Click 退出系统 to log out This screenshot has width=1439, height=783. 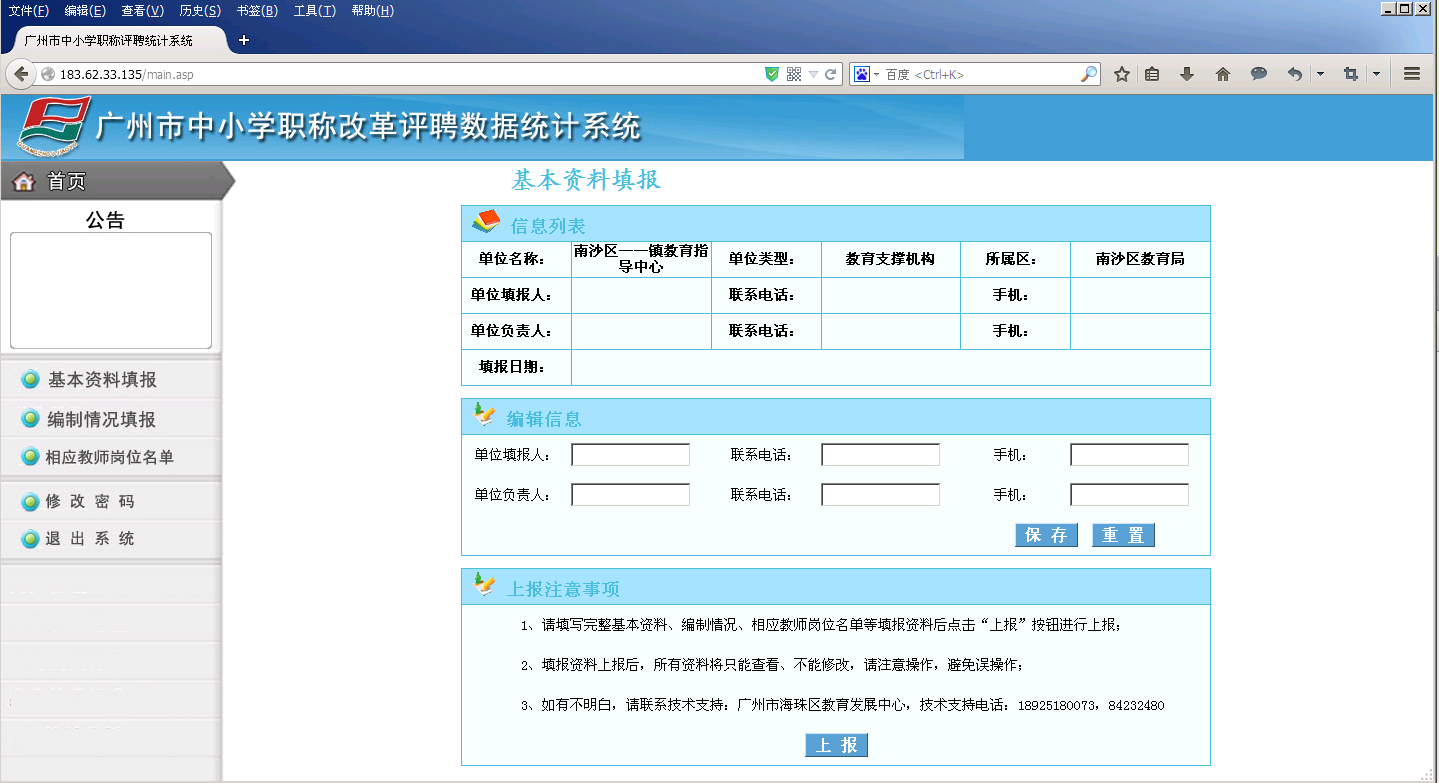pyautogui.click(x=89, y=538)
